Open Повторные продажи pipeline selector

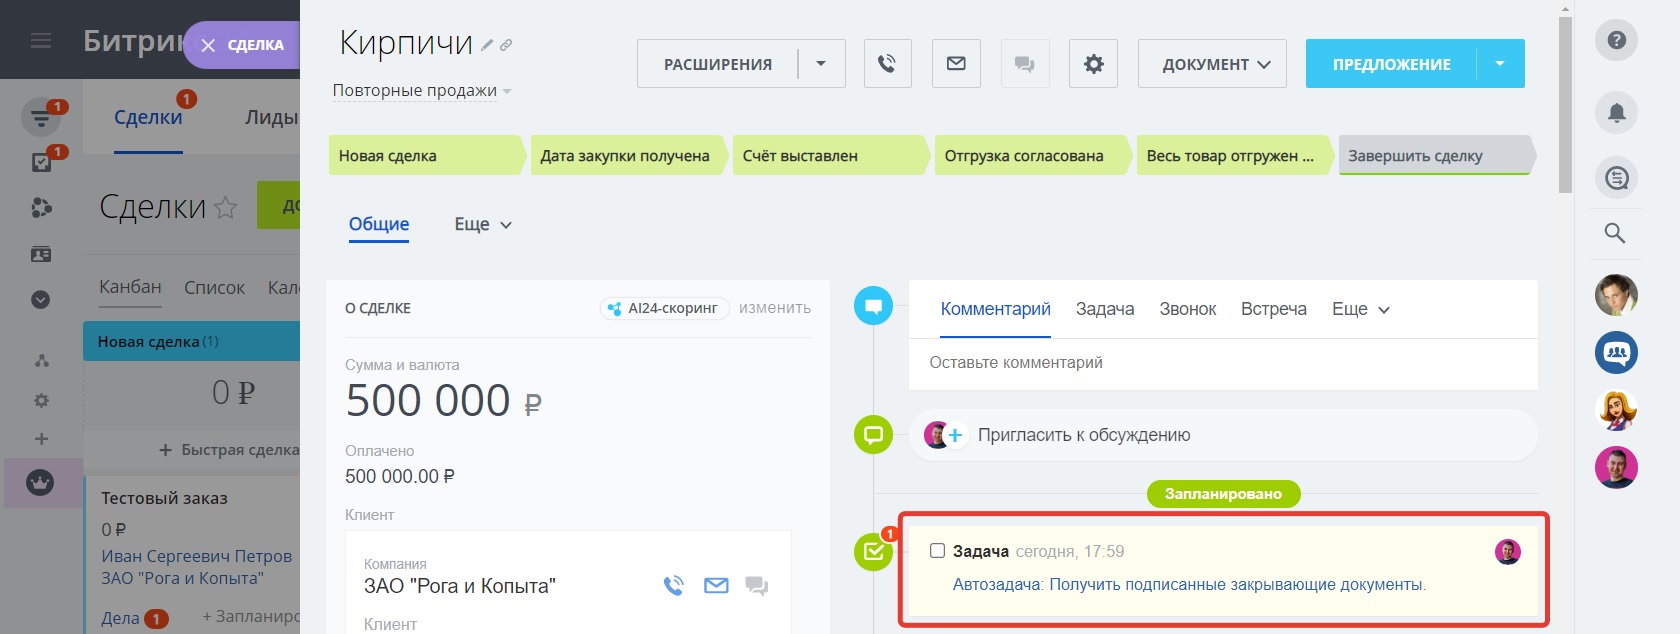coord(422,91)
